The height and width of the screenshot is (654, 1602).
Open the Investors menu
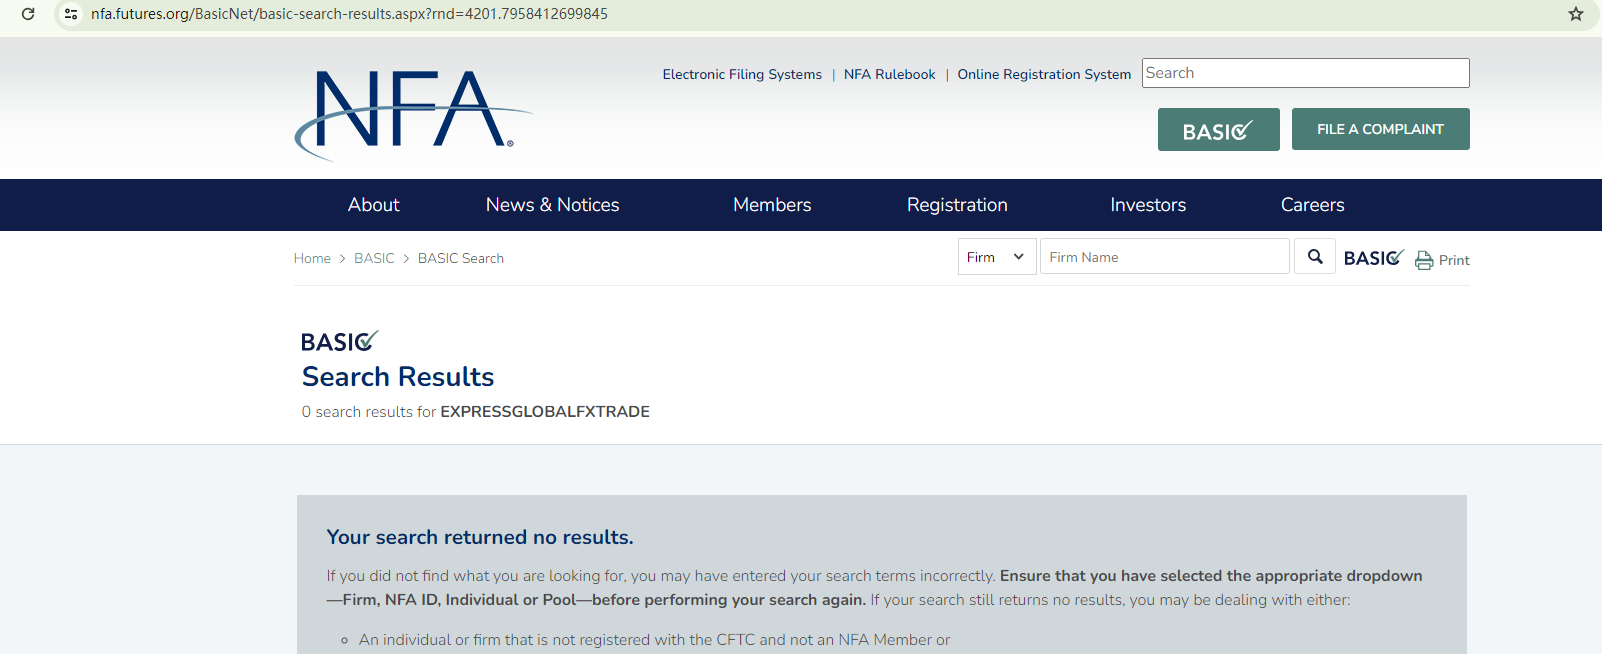pos(1147,205)
